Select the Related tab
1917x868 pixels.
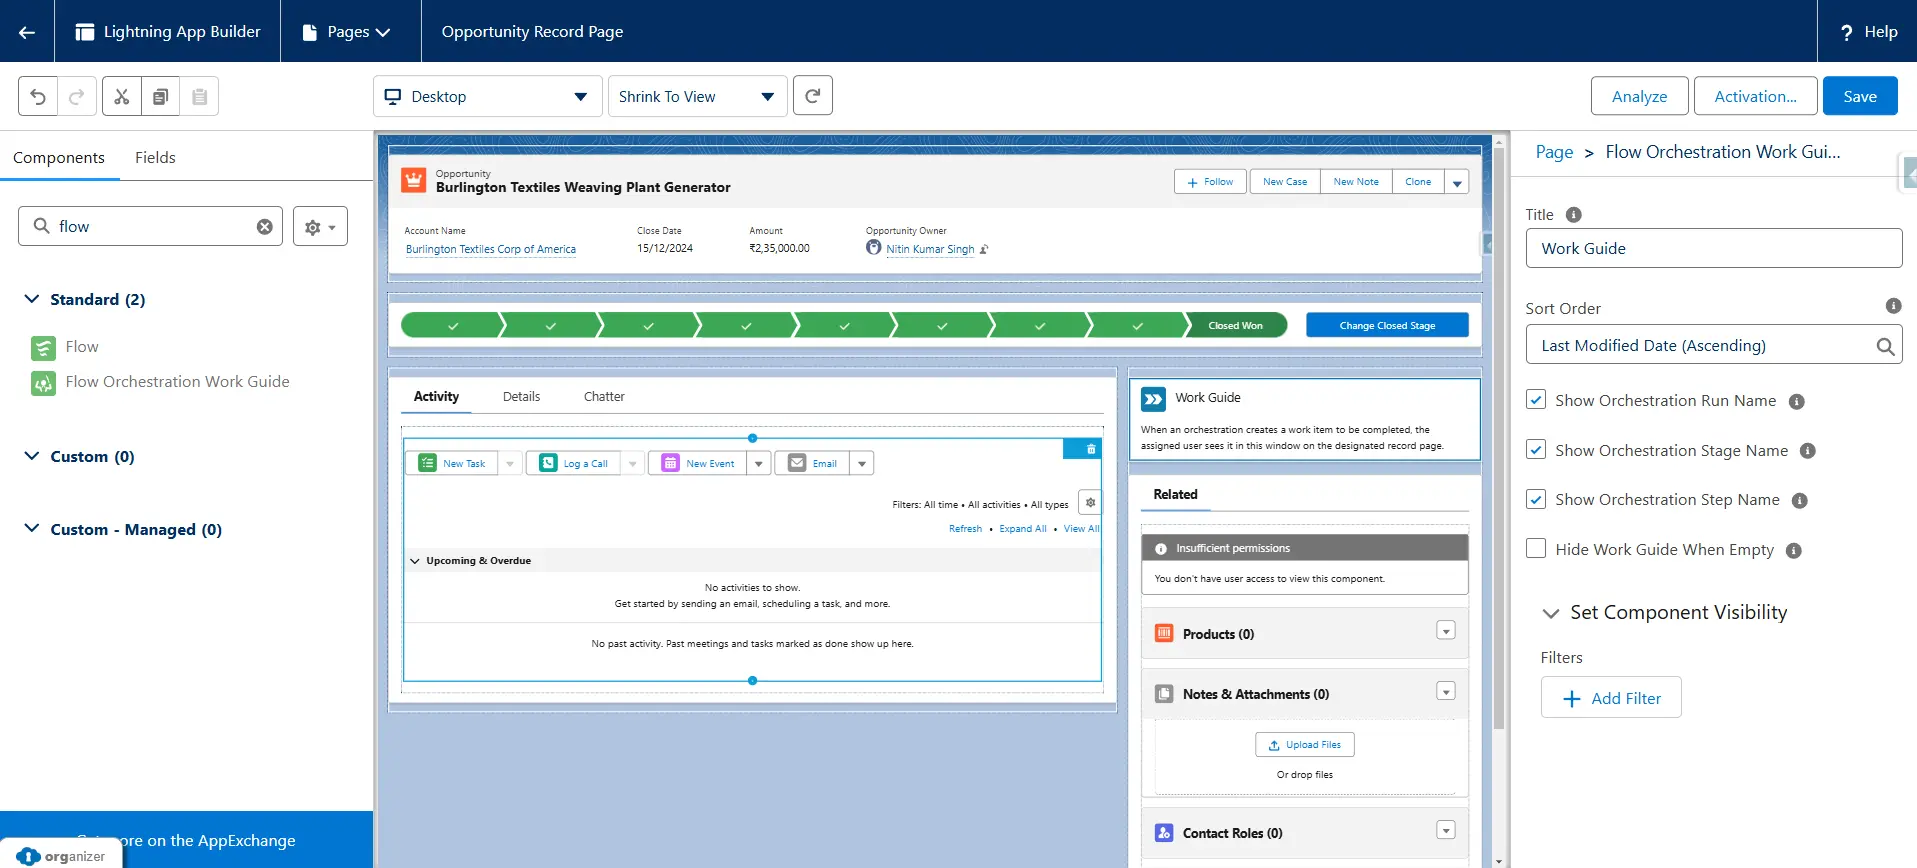click(1175, 494)
